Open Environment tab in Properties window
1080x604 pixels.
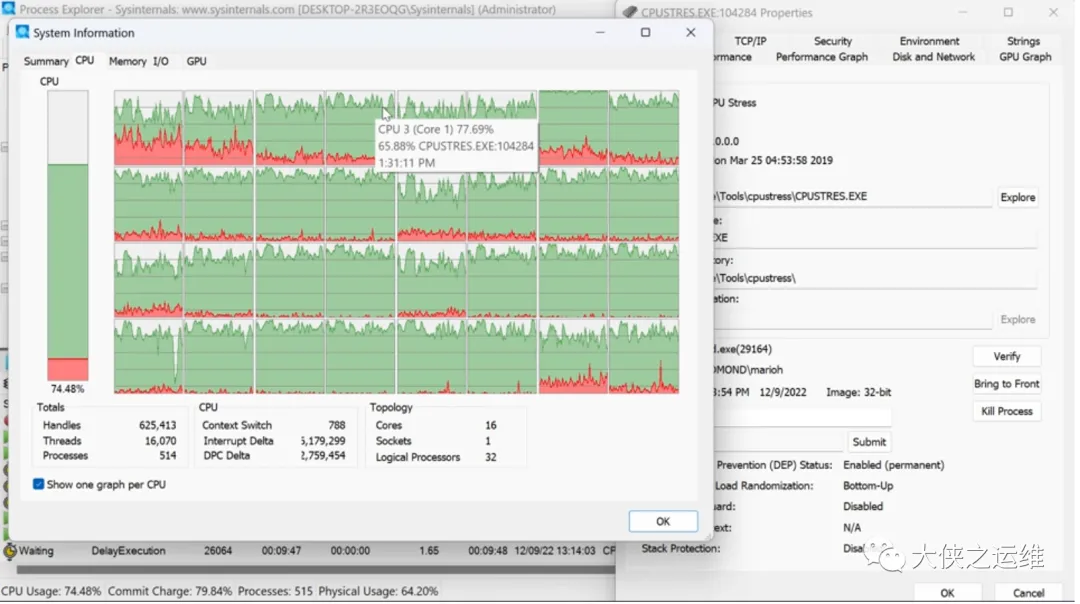click(x=931, y=41)
